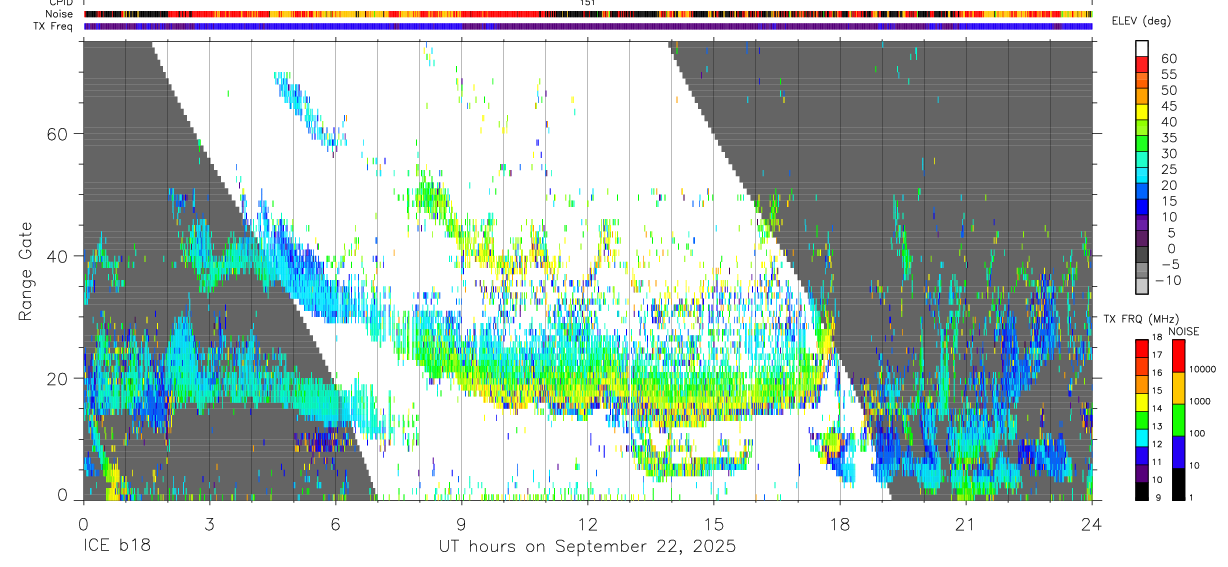Click the '60' tick label on Range Gate axis
The width and height of the screenshot is (1228, 567).
tap(59, 133)
